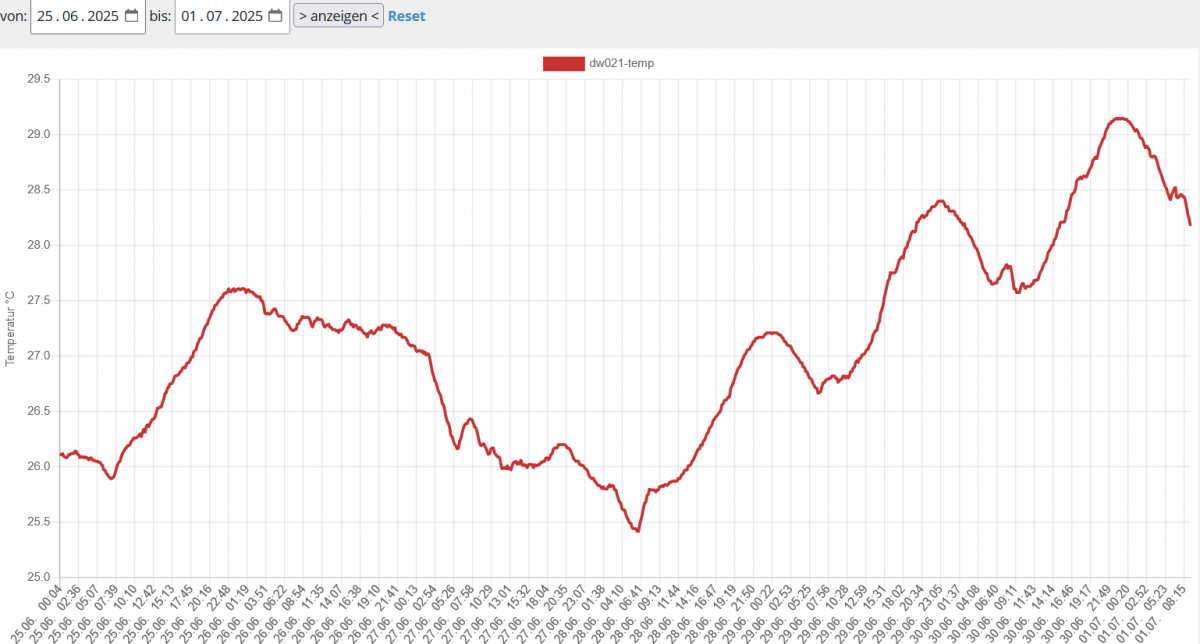Click the curve's highest peak above 29.0°C
Screen dimensions: 1200x644
pos(1121,118)
